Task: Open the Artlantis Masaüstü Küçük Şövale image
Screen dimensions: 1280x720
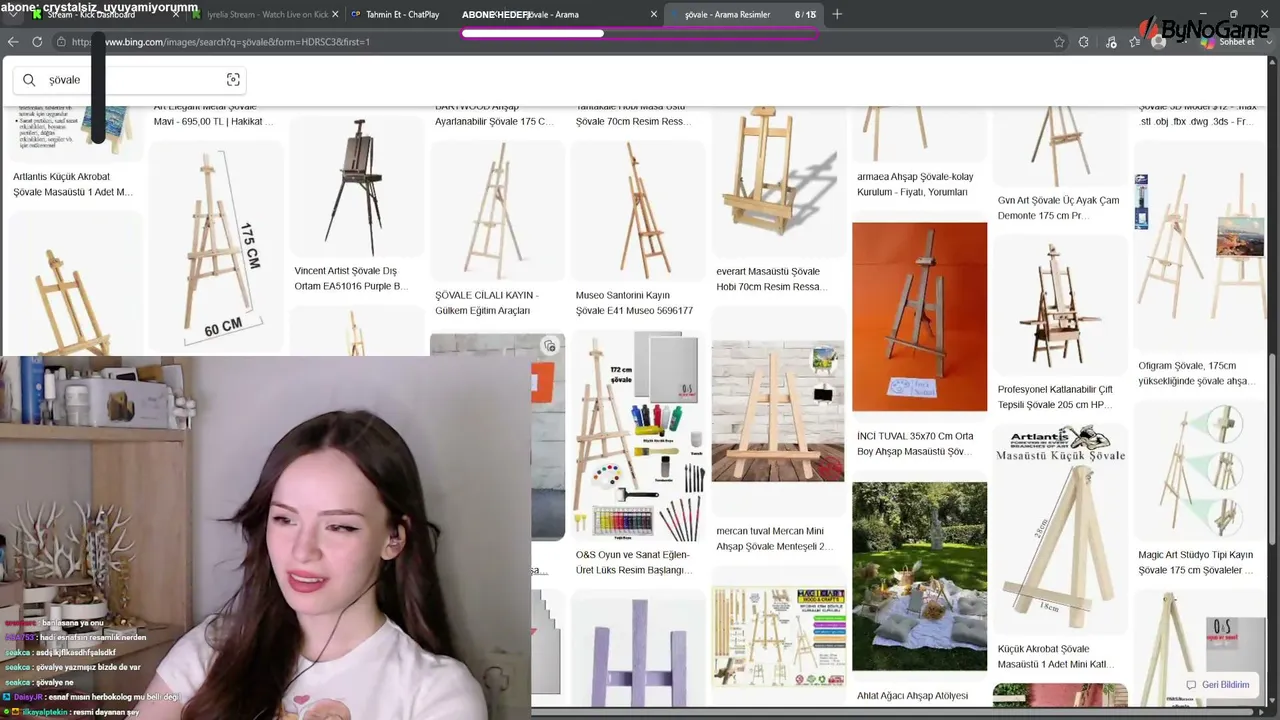Action: (1060, 530)
